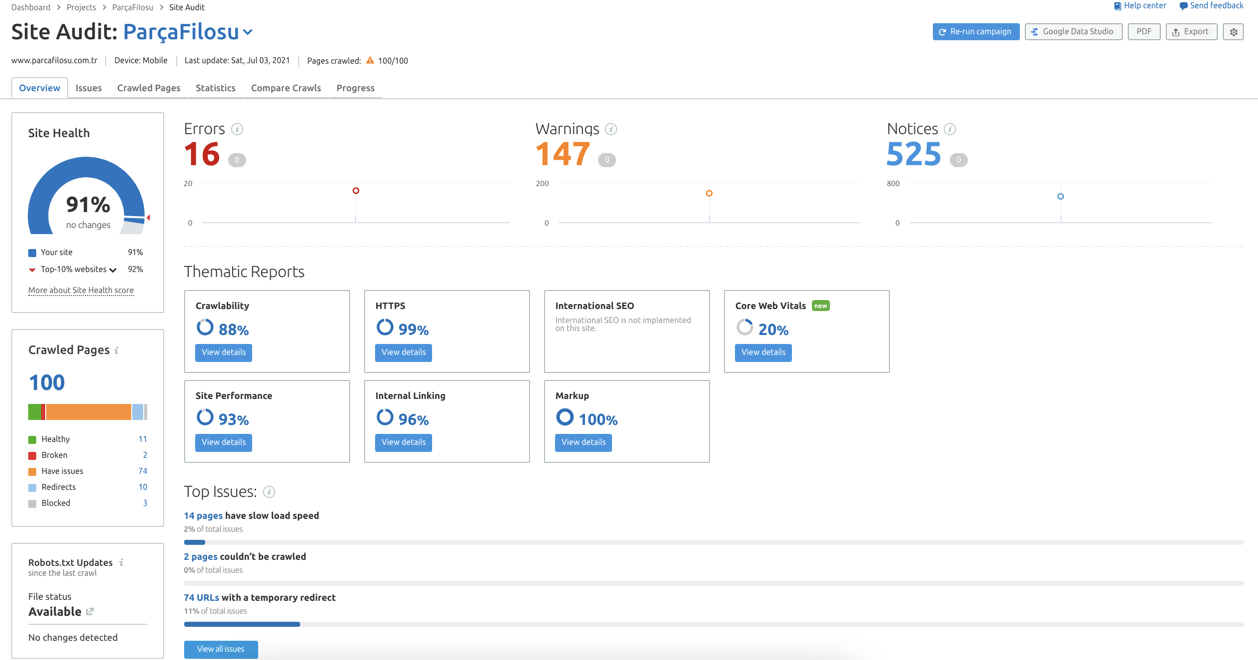Viewport: 1258px width, 660px height.
Task: Switch to the Progress tab
Action: [x=356, y=88]
